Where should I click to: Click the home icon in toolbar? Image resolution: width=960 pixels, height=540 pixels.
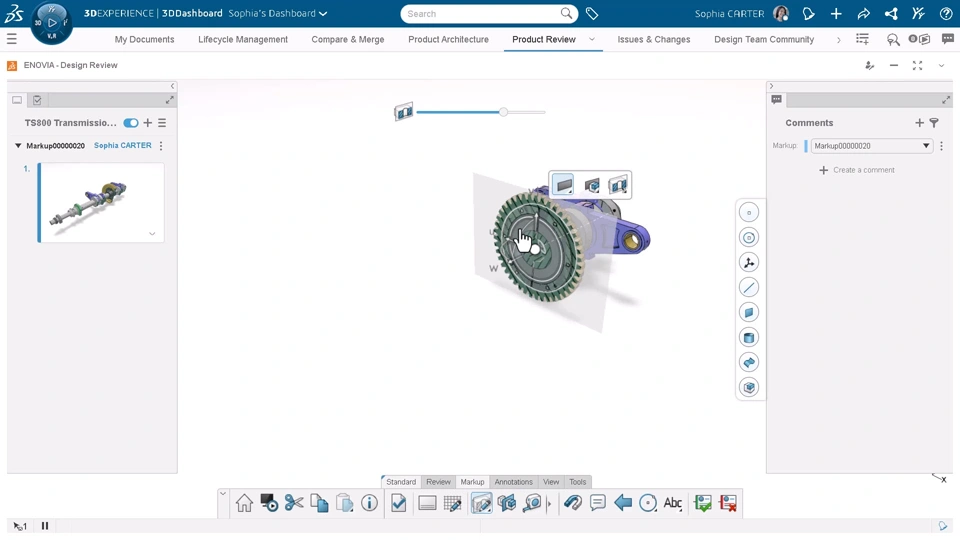click(x=244, y=503)
